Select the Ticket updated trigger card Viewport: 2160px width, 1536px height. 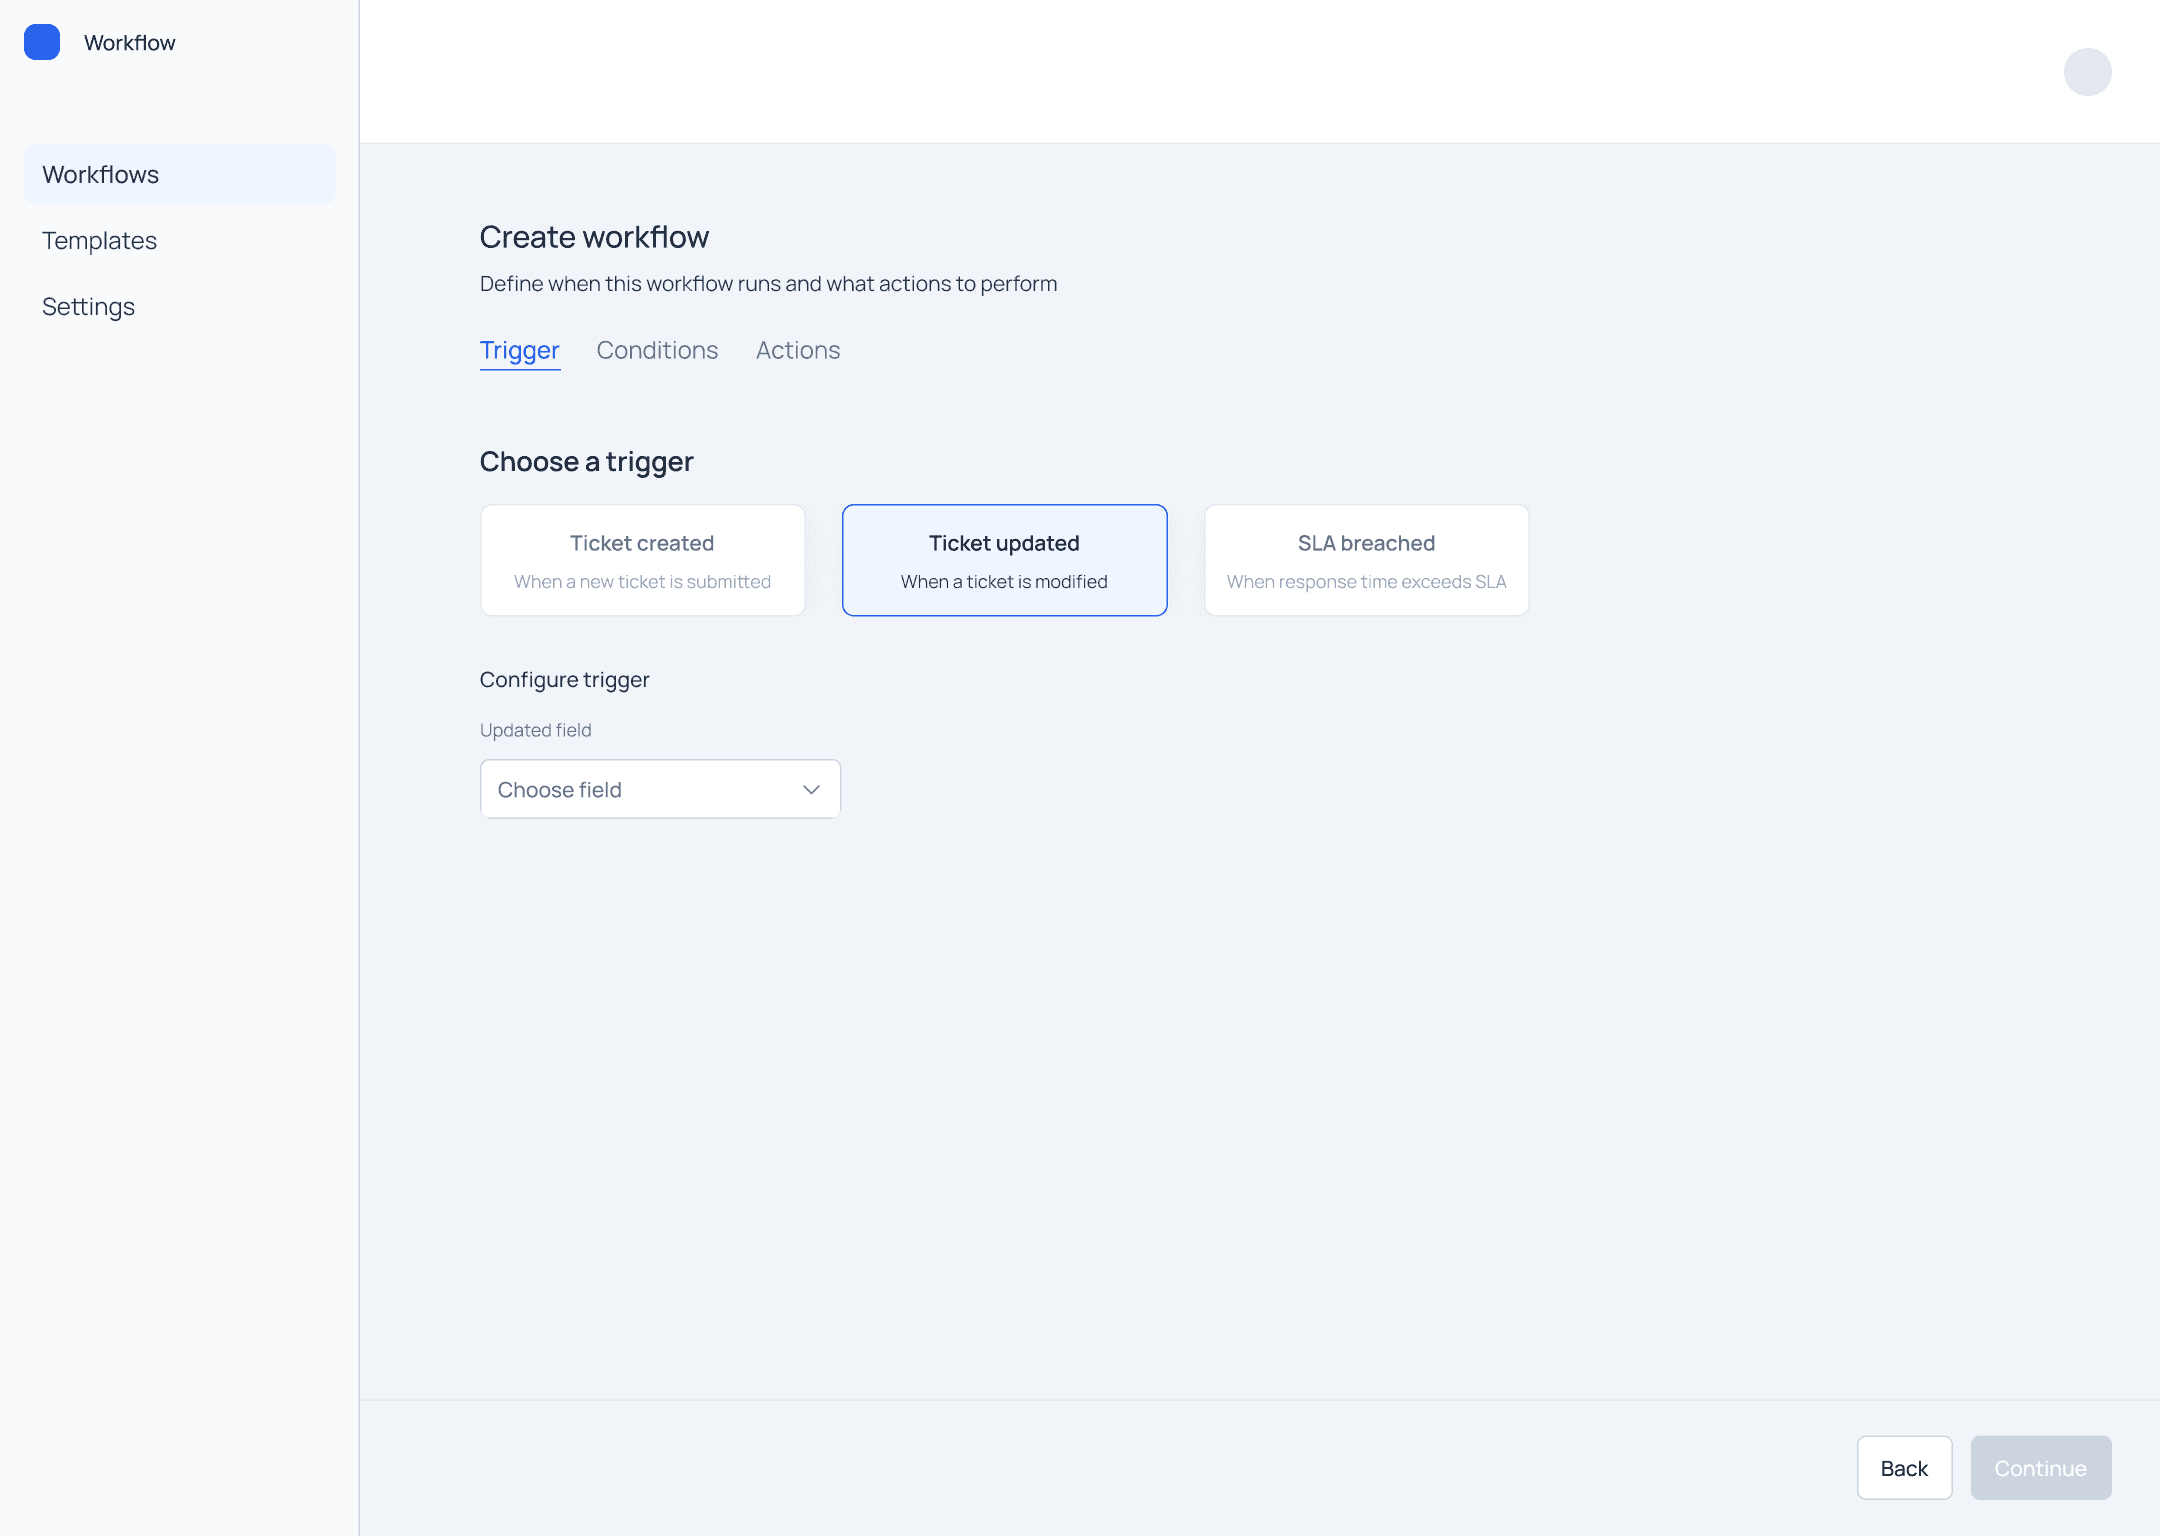1004,560
